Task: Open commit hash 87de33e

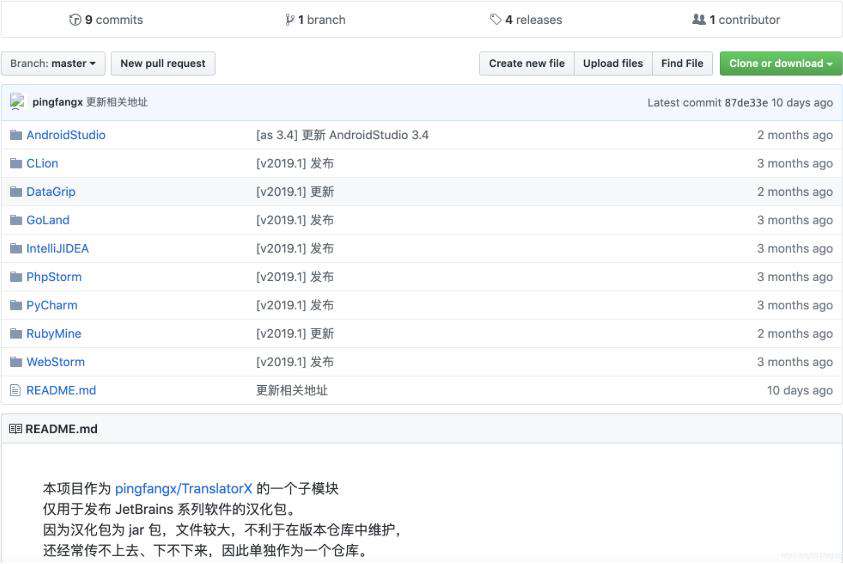Action: click(746, 103)
